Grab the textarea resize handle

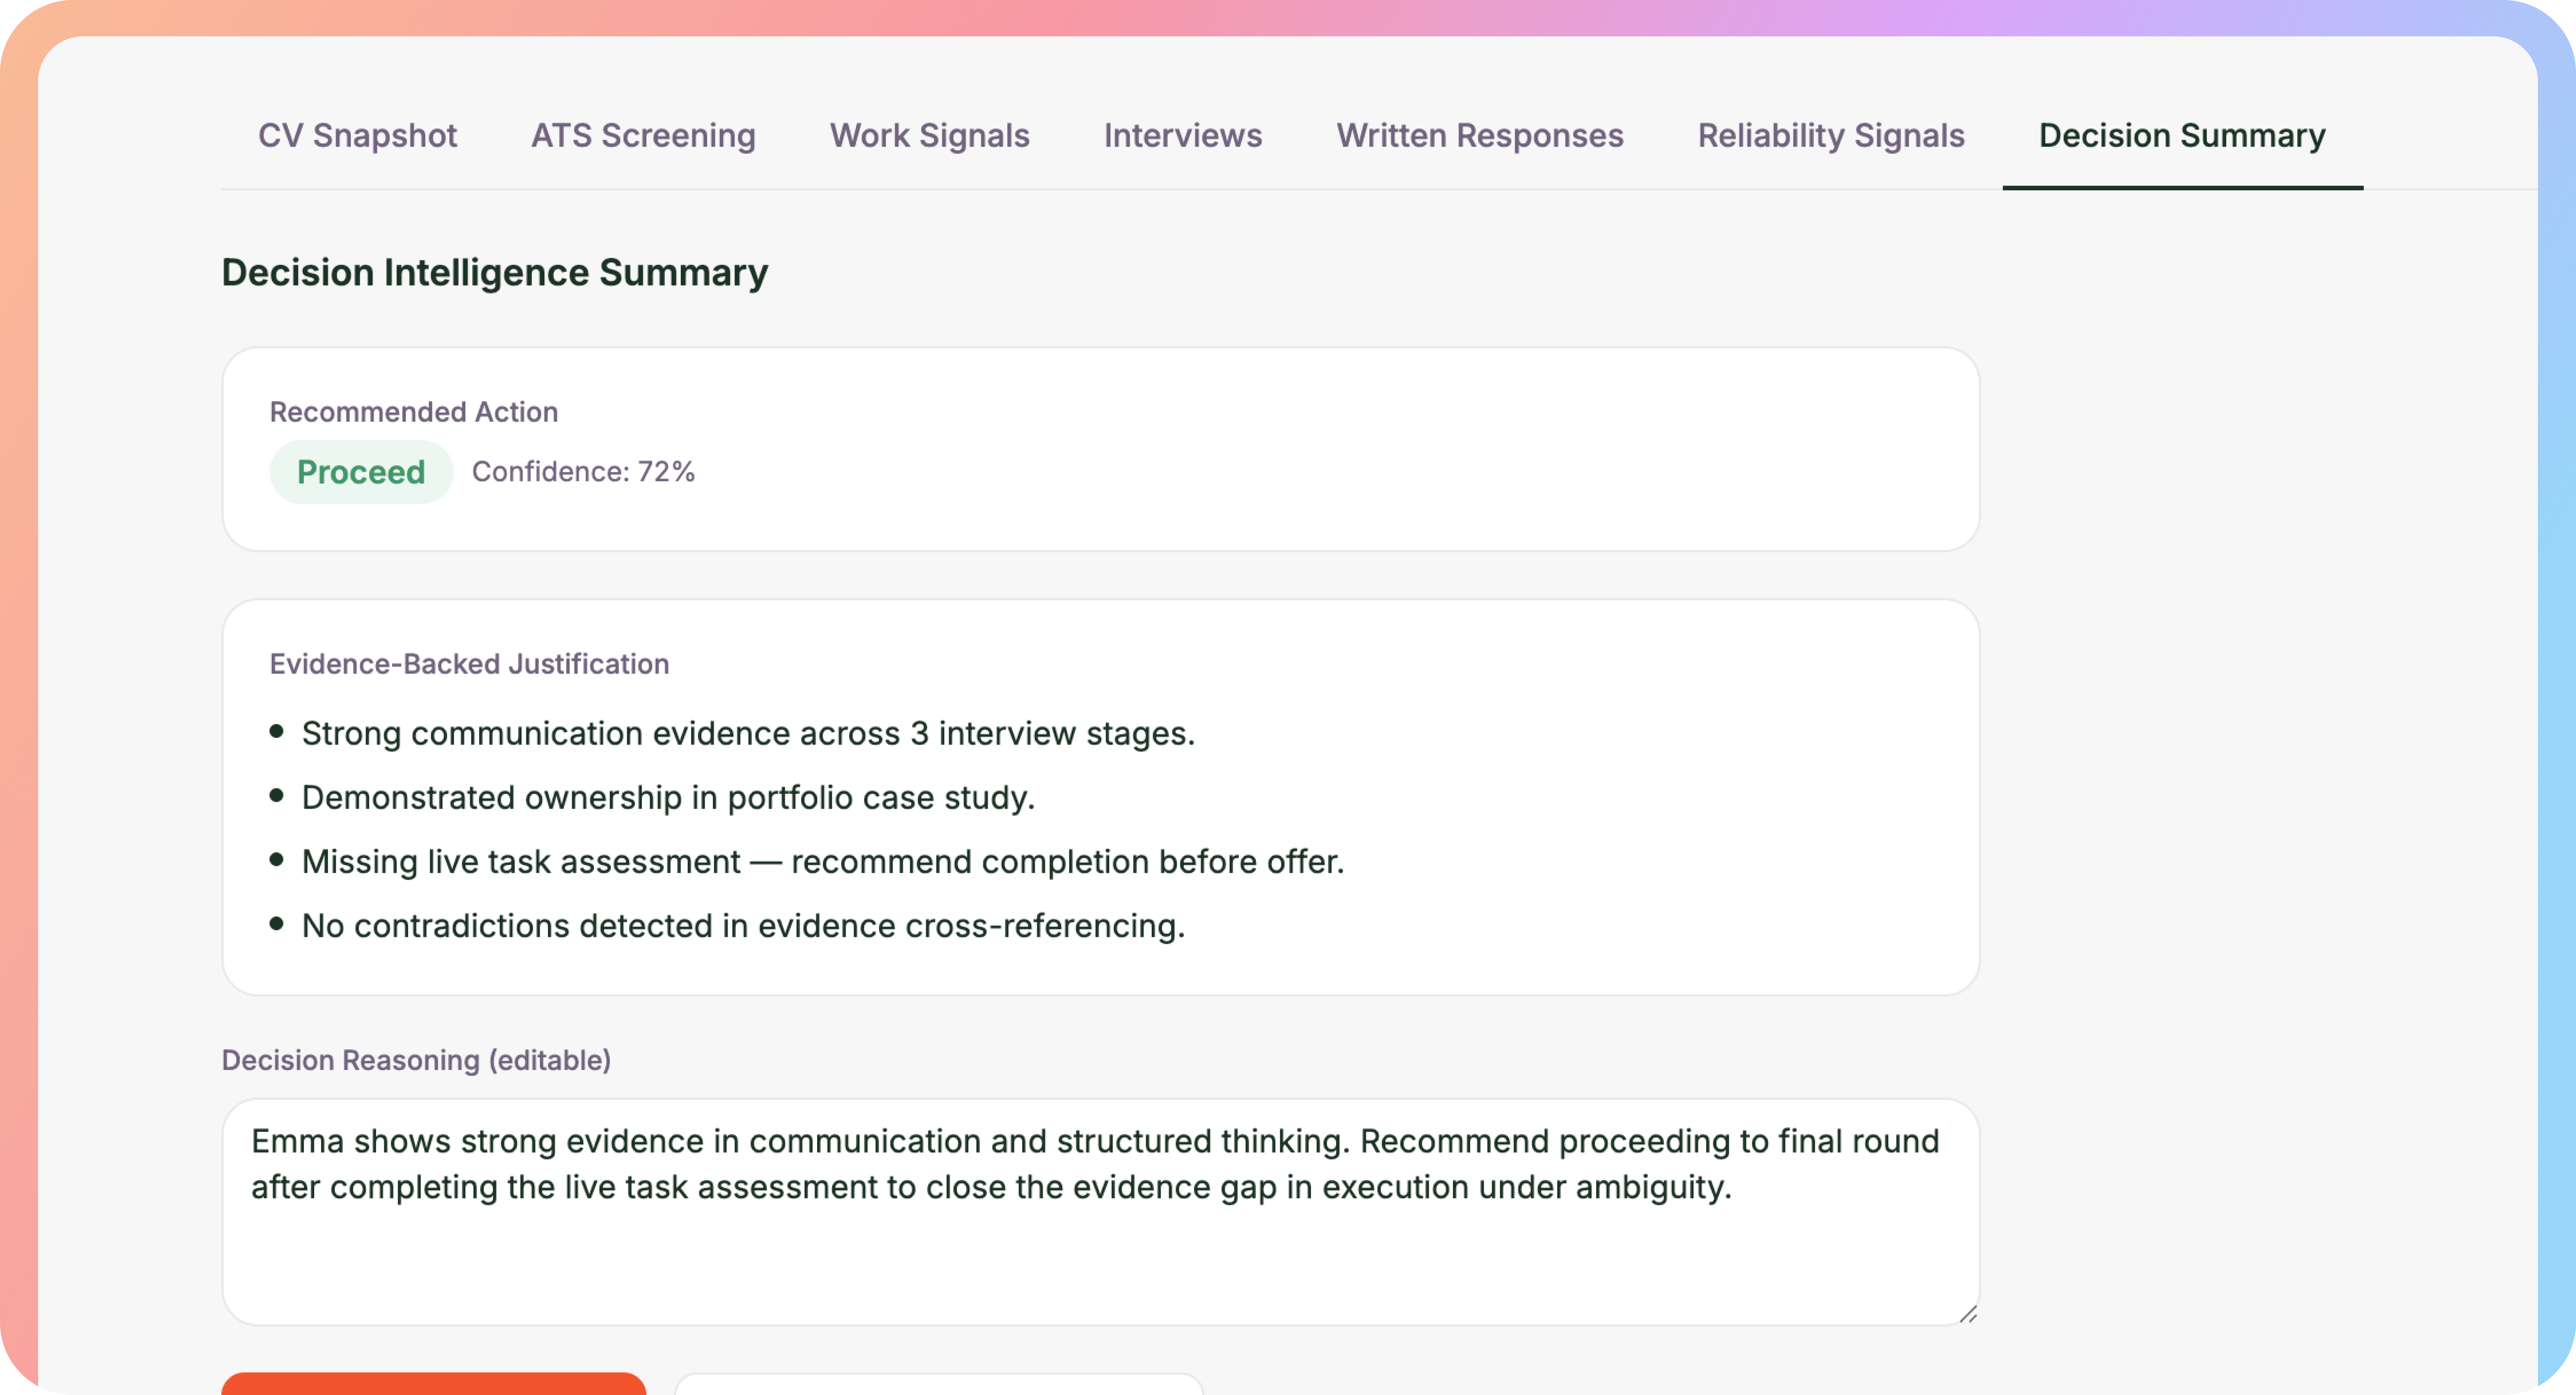click(x=1967, y=1314)
